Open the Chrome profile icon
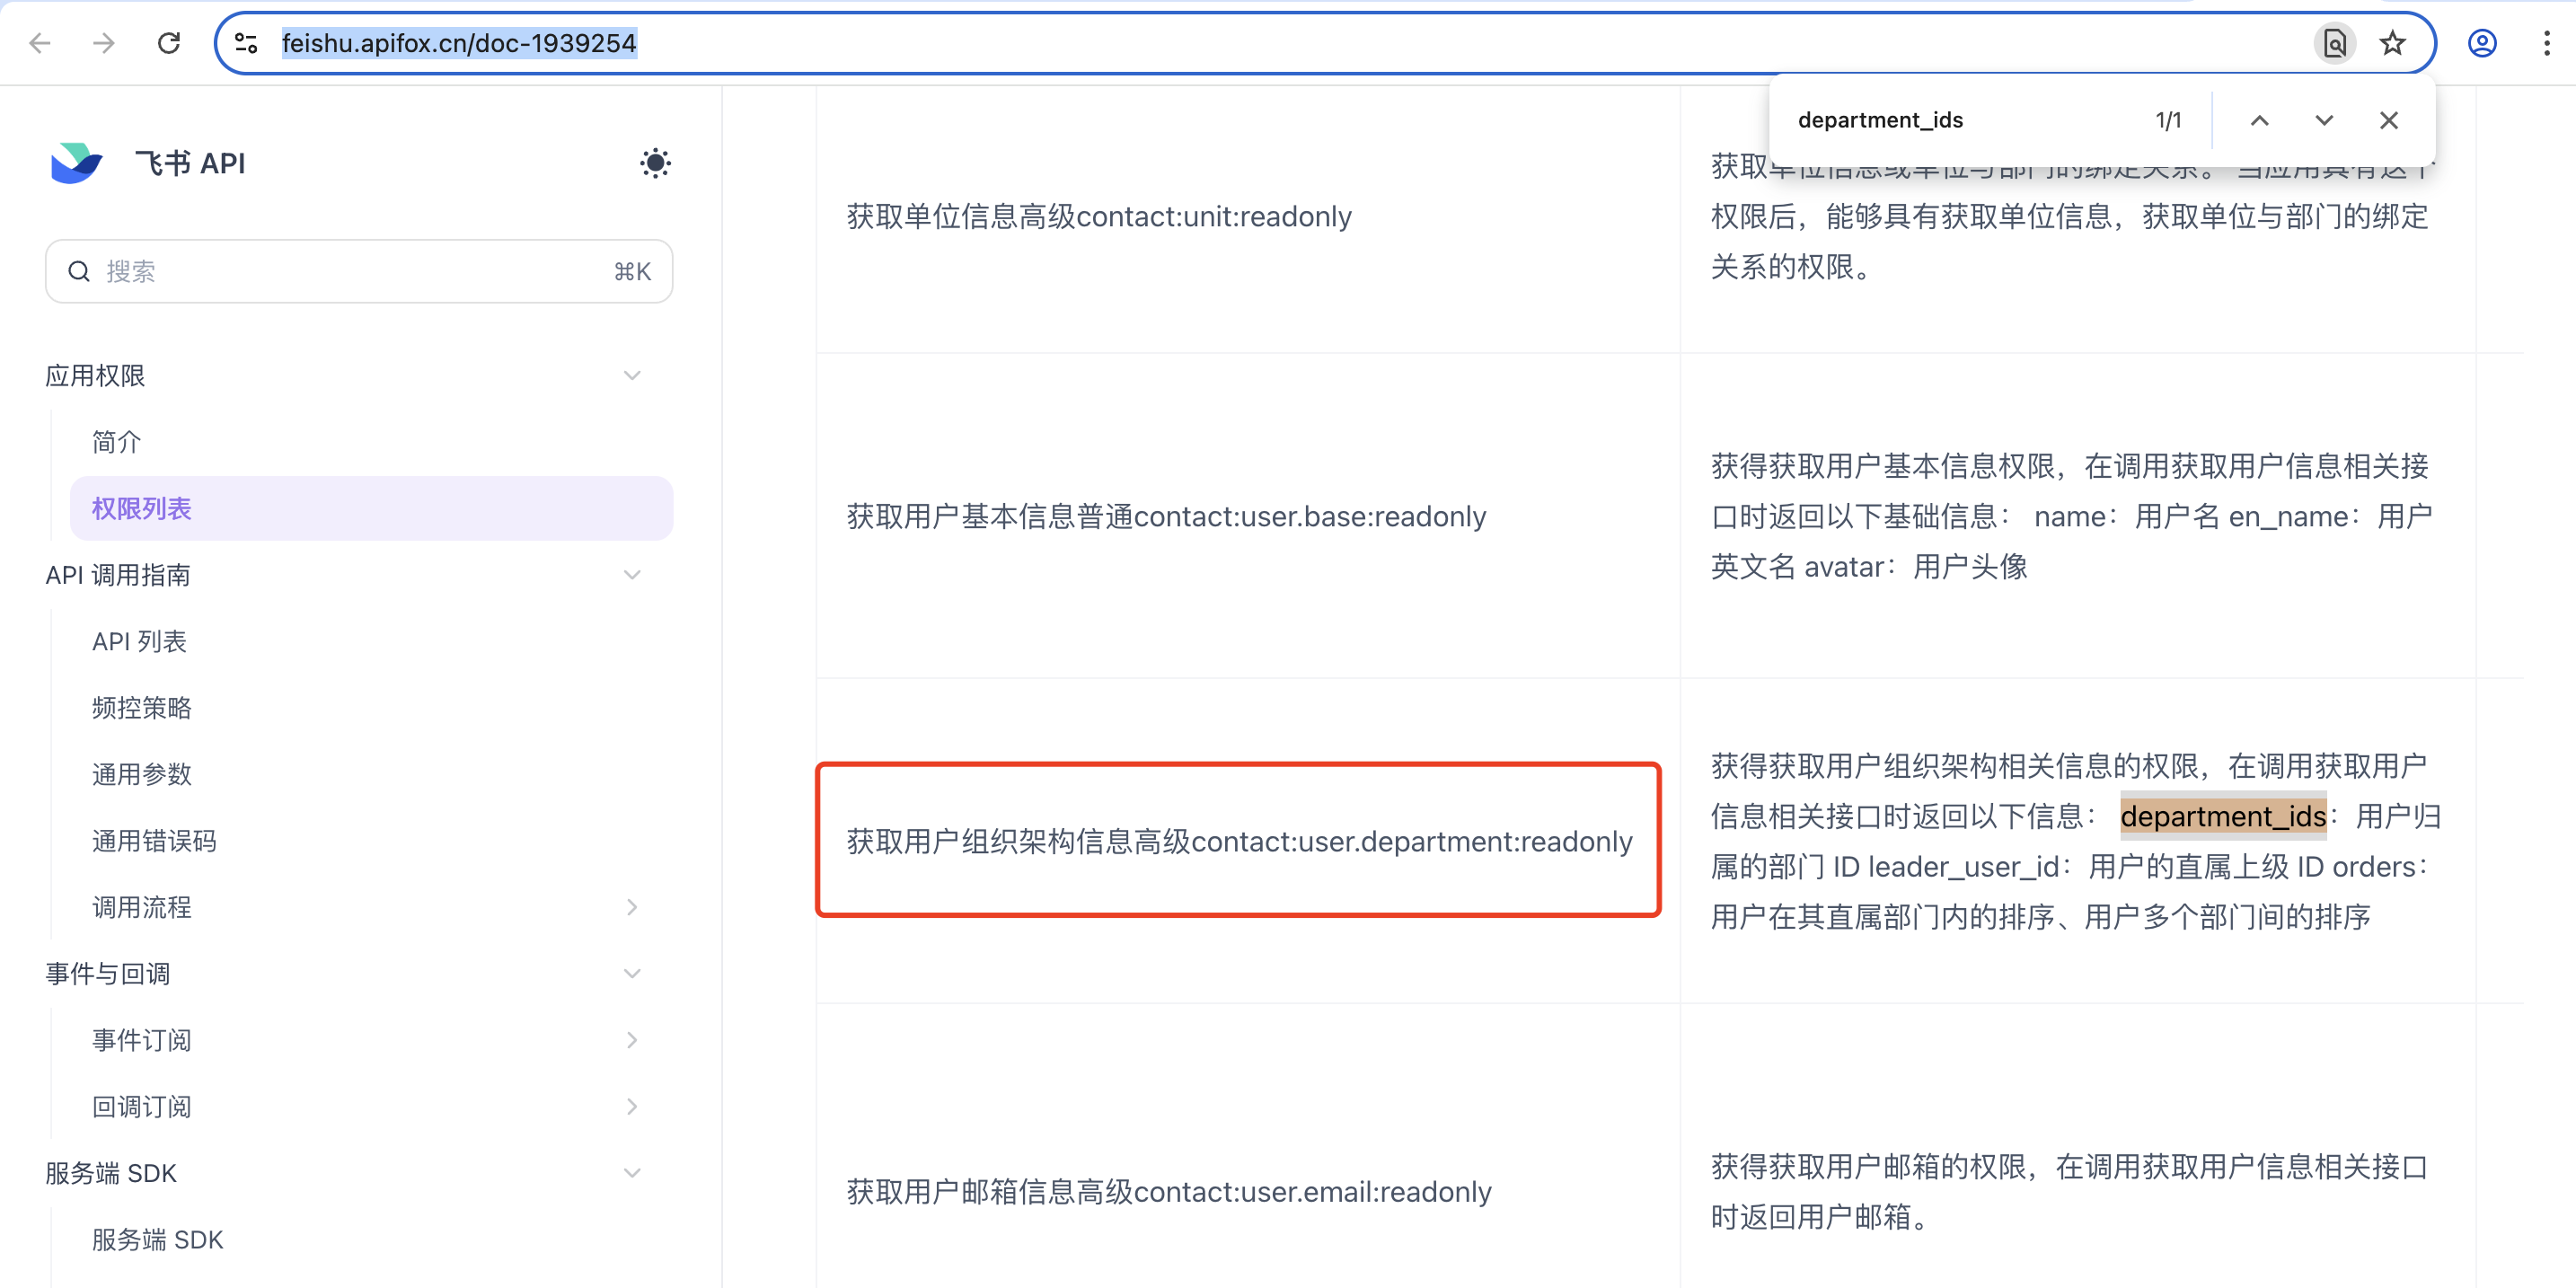 pyautogui.click(x=2482, y=43)
